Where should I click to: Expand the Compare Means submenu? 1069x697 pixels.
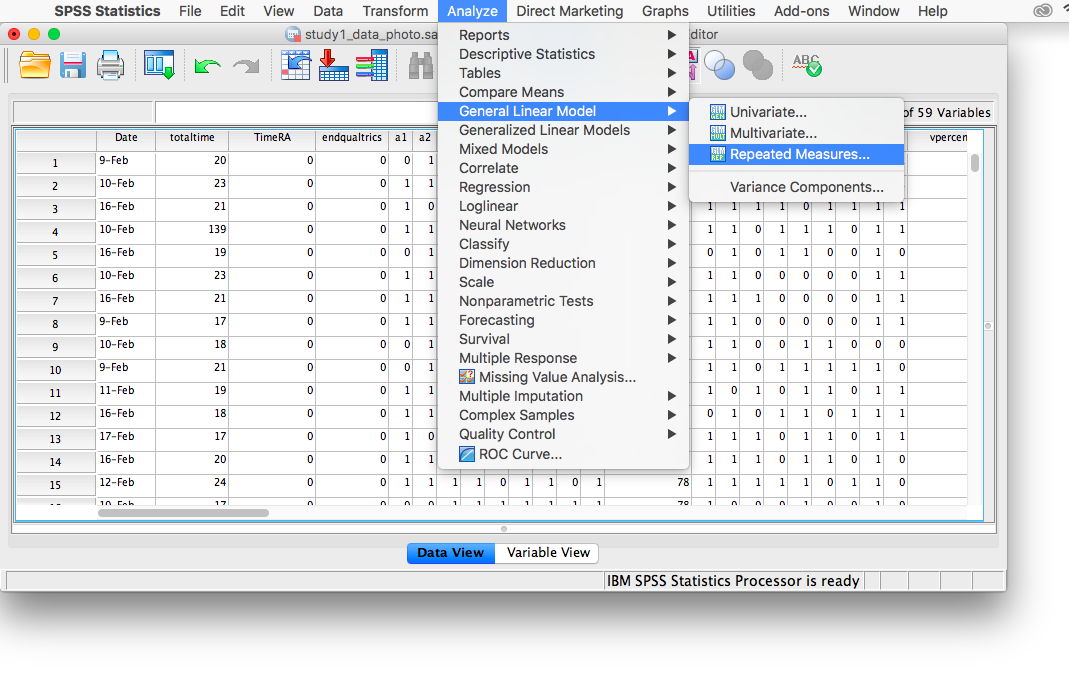click(x=563, y=92)
